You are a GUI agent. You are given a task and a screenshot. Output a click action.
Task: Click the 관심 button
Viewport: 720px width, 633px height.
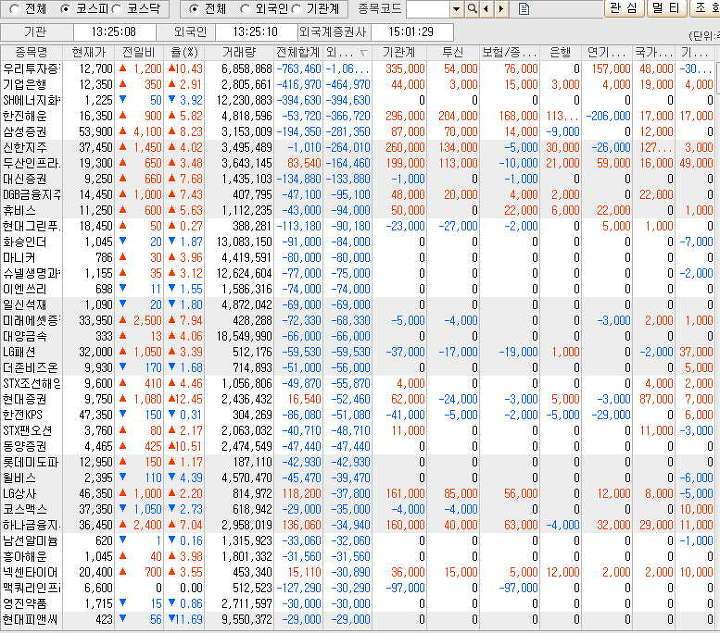coord(624,8)
